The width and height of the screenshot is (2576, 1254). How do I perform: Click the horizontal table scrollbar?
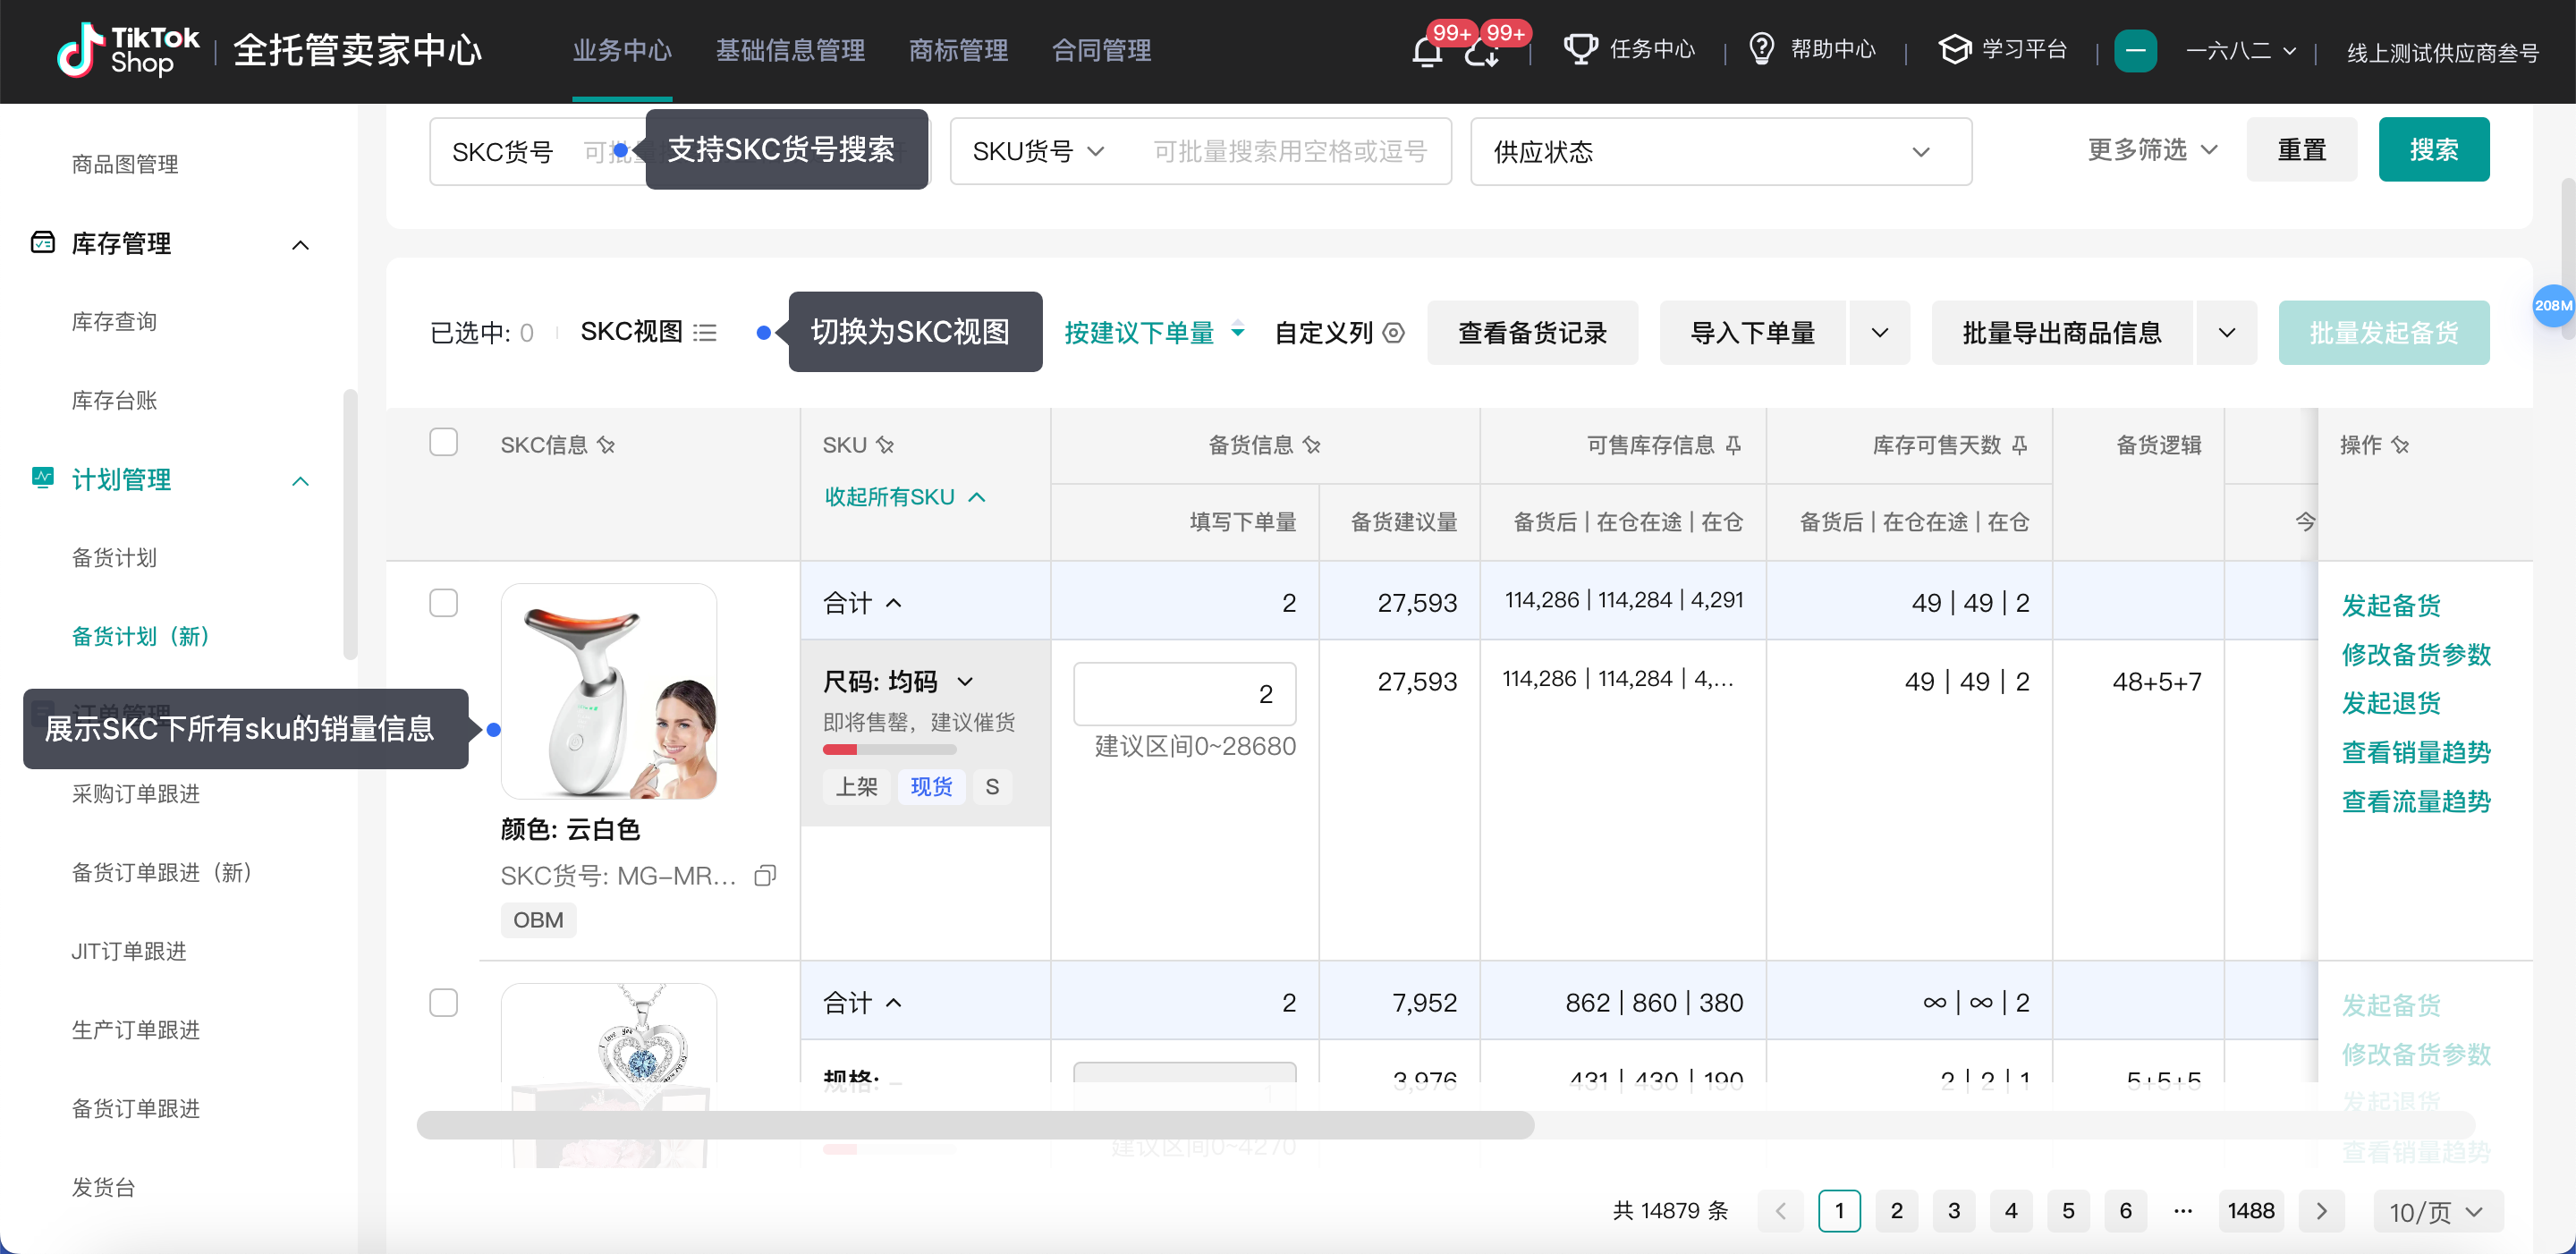(x=975, y=1125)
